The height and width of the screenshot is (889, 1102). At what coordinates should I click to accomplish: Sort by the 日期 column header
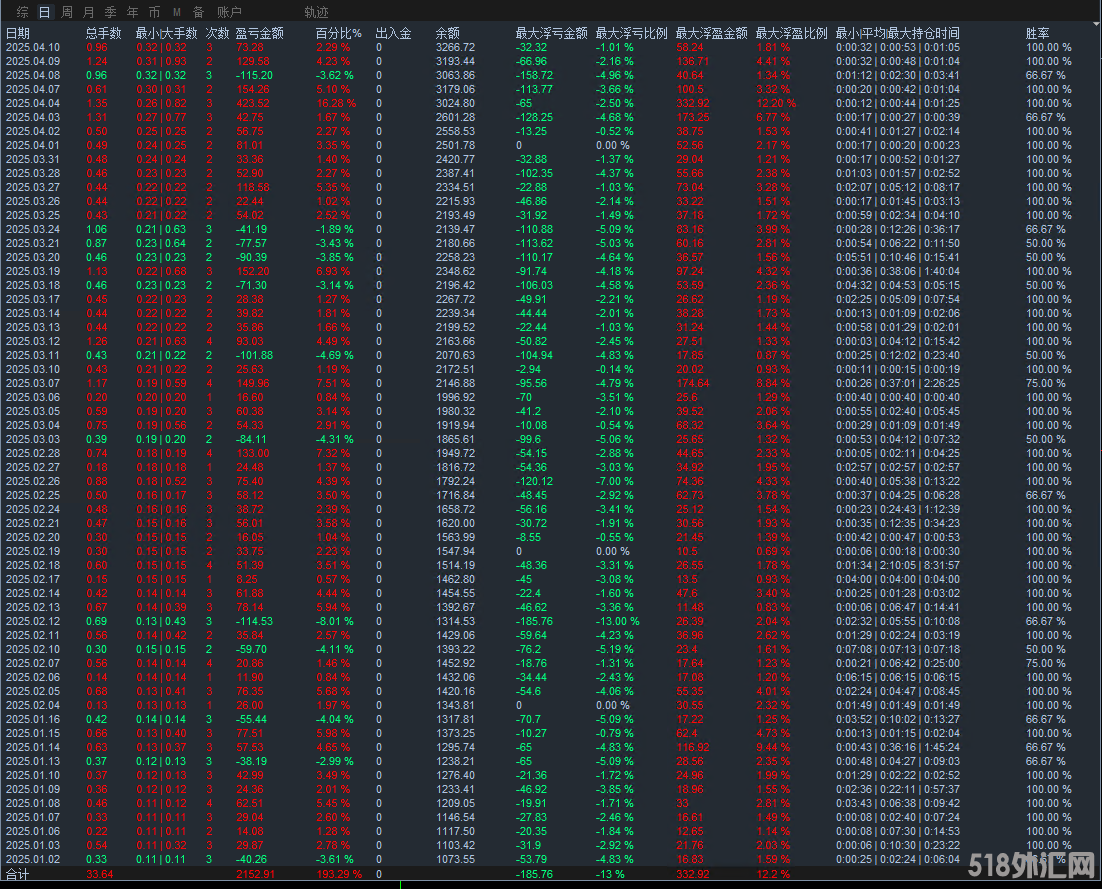(18, 33)
